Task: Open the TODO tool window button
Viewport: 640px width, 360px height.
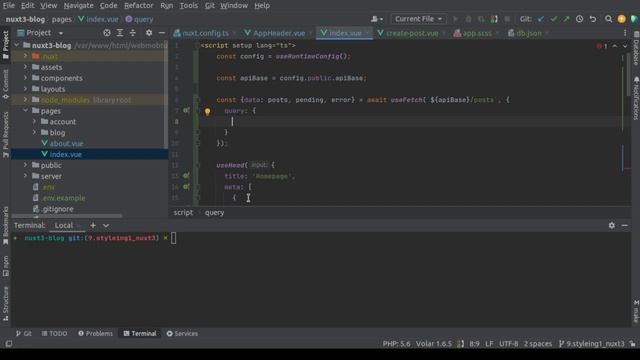Action: [x=54, y=333]
